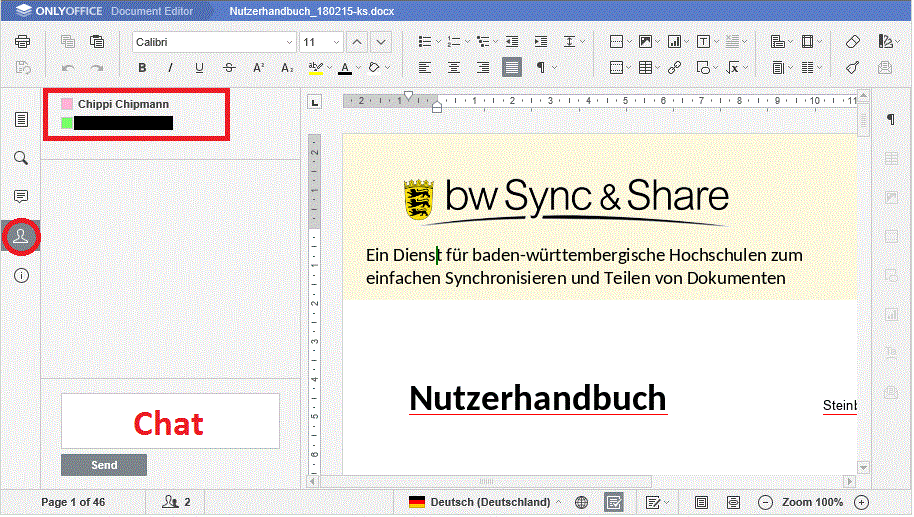Click the Paste icon
The width and height of the screenshot is (914, 517).
tap(97, 42)
